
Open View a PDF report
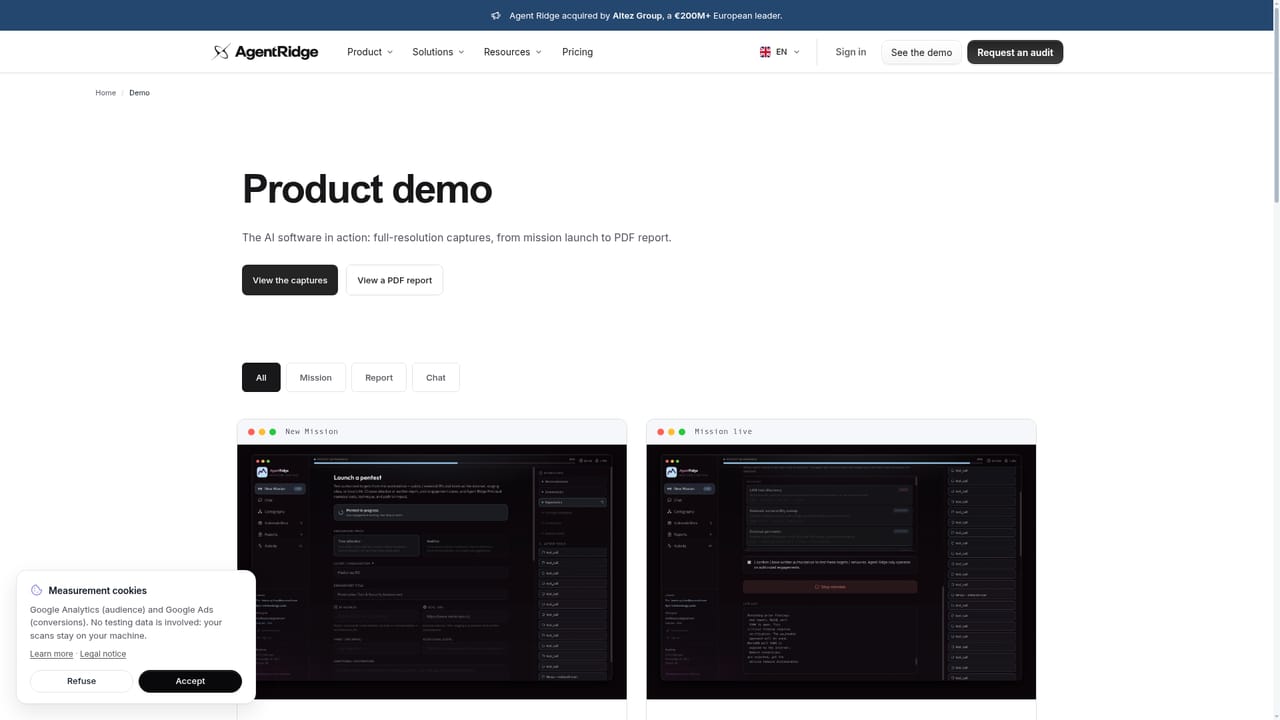394,280
